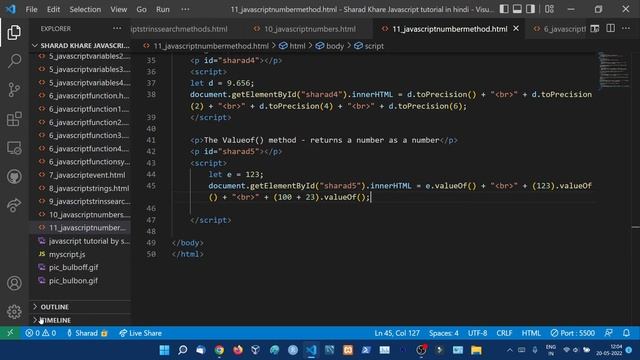This screenshot has width=640, height=360.
Task: Open the Search view in activity bar
Action: pos(14,61)
